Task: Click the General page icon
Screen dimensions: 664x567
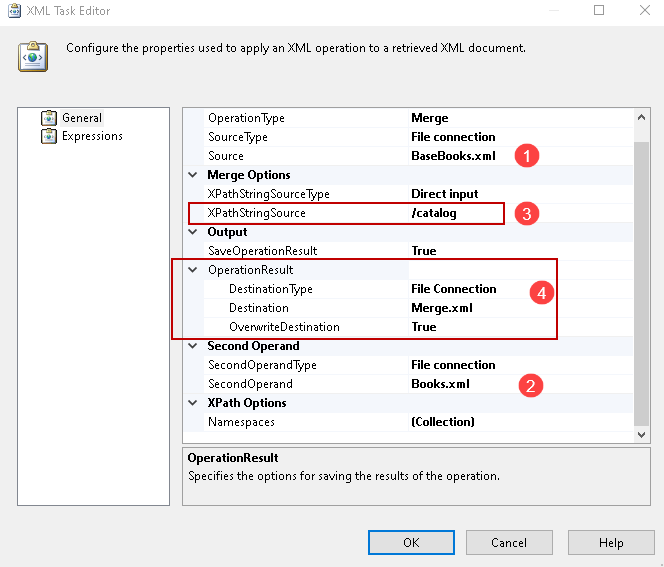Action: [49, 118]
